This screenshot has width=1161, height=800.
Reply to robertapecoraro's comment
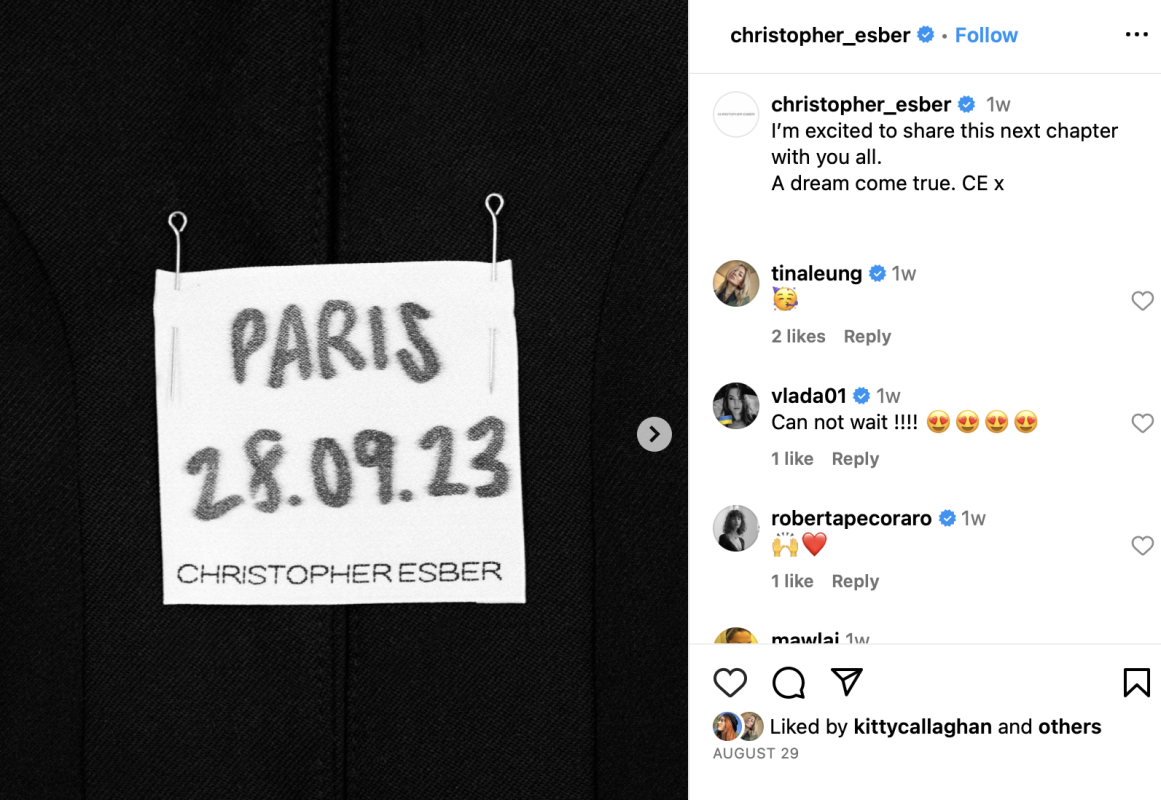click(854, 581)
